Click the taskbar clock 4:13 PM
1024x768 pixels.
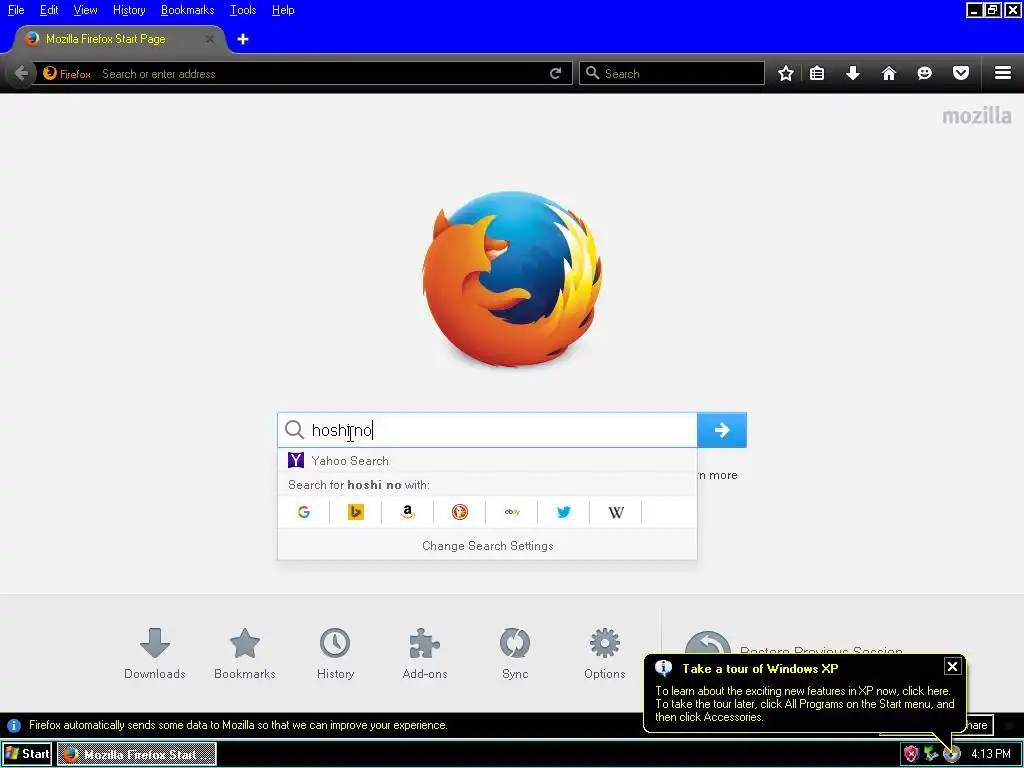991,754
